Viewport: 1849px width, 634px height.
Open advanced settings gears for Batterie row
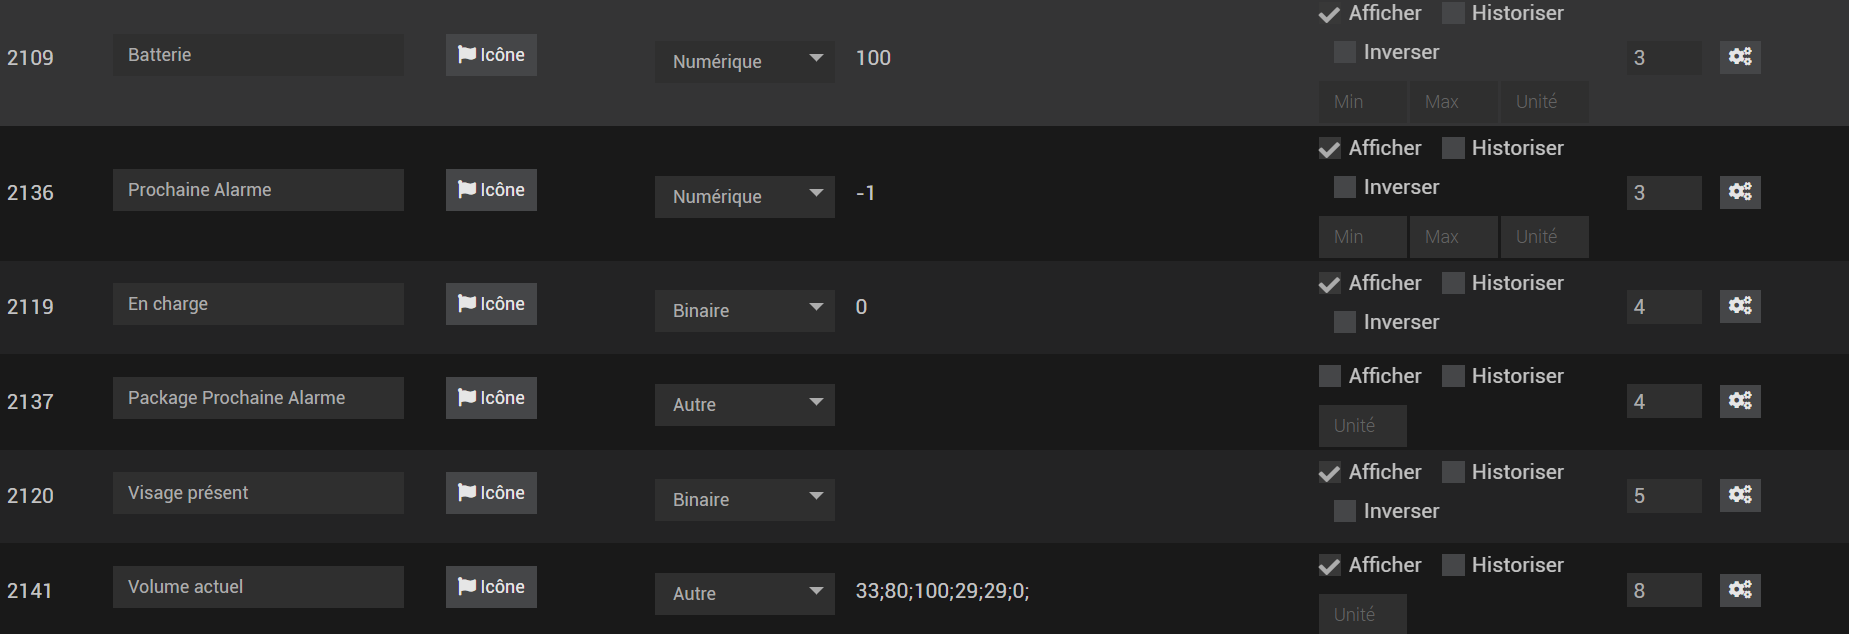[1740, 57]
